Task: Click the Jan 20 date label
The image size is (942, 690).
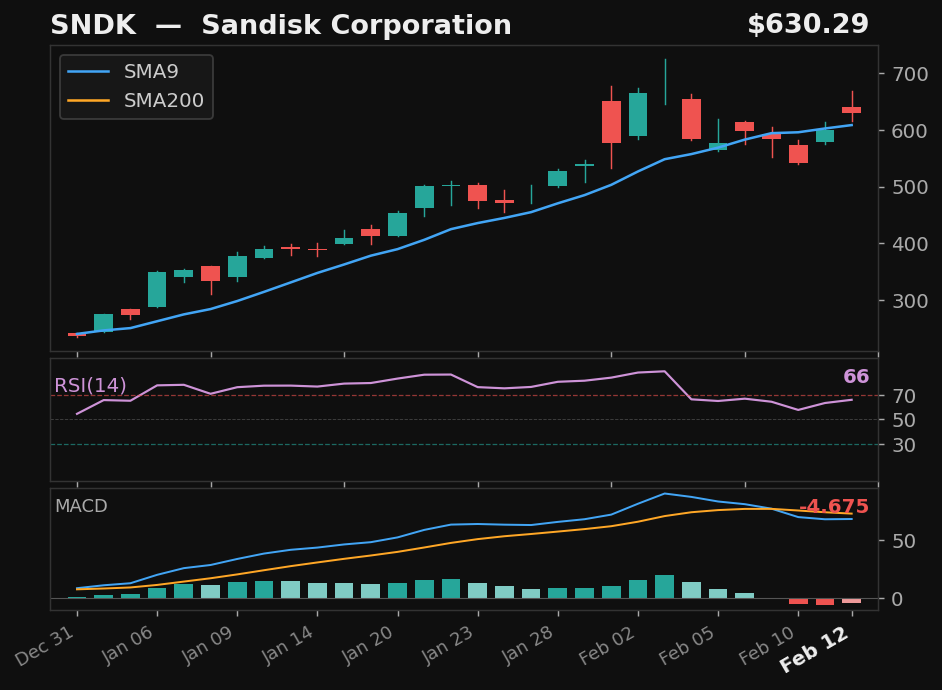Action: [x=368, y=644]
